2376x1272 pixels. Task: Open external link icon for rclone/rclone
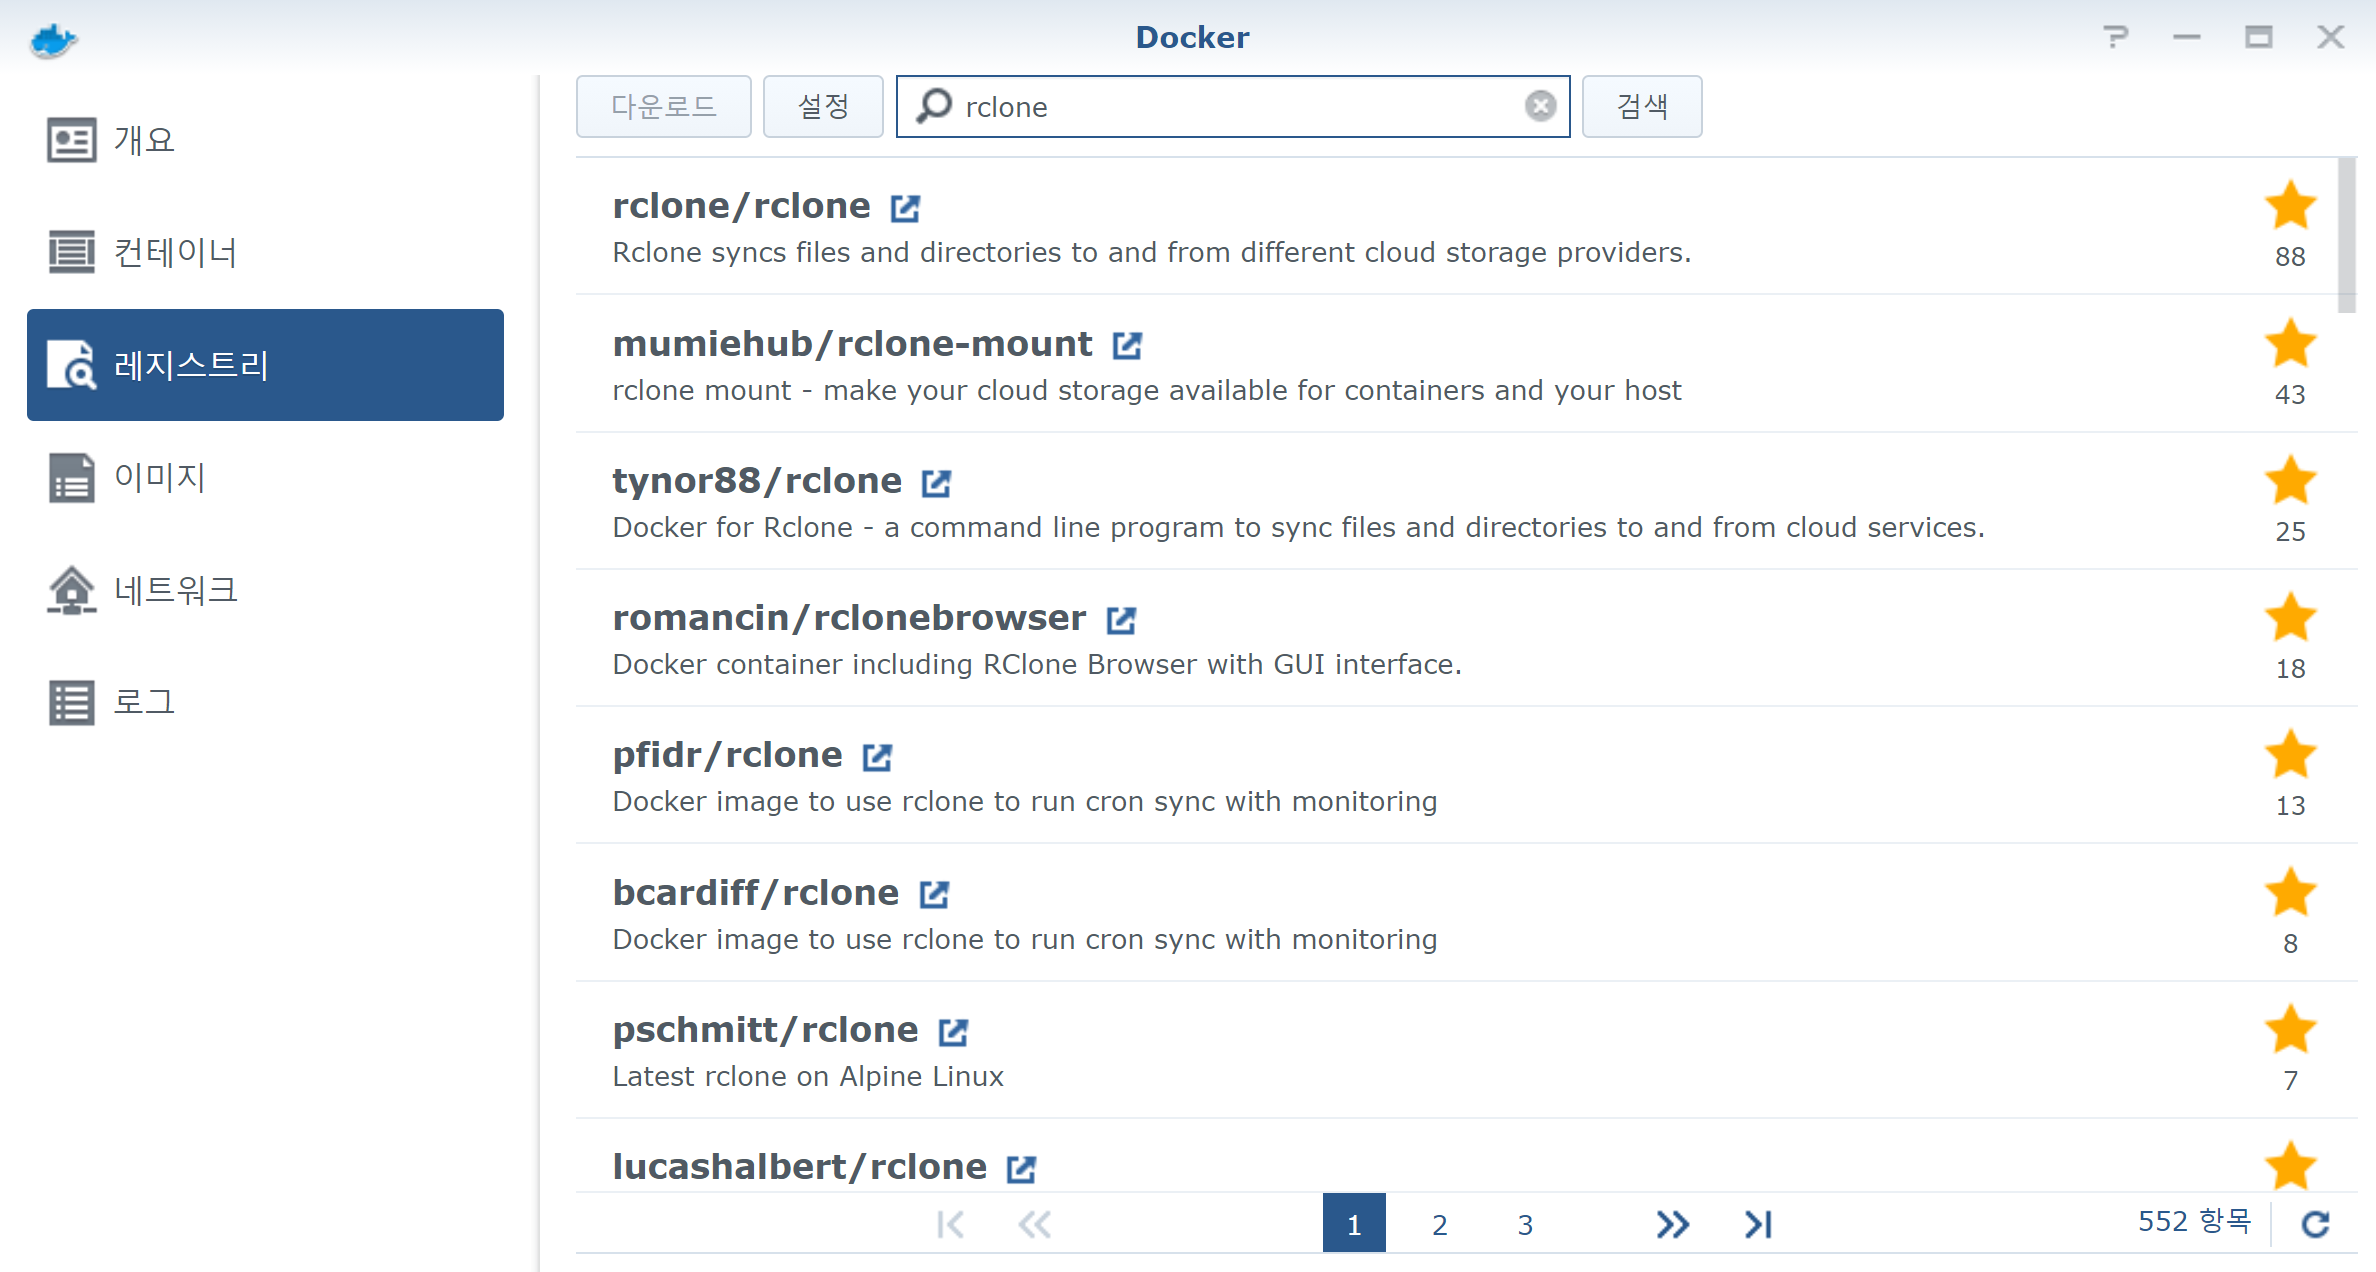(905, 208)
